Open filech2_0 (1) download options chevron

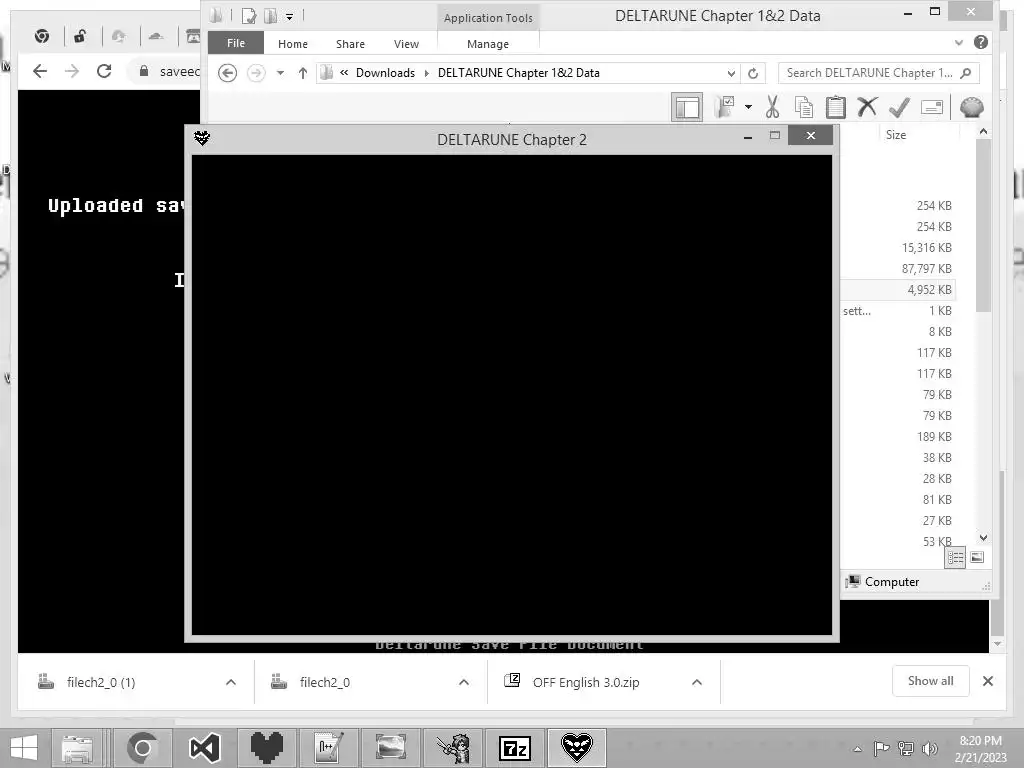(231, 682)
